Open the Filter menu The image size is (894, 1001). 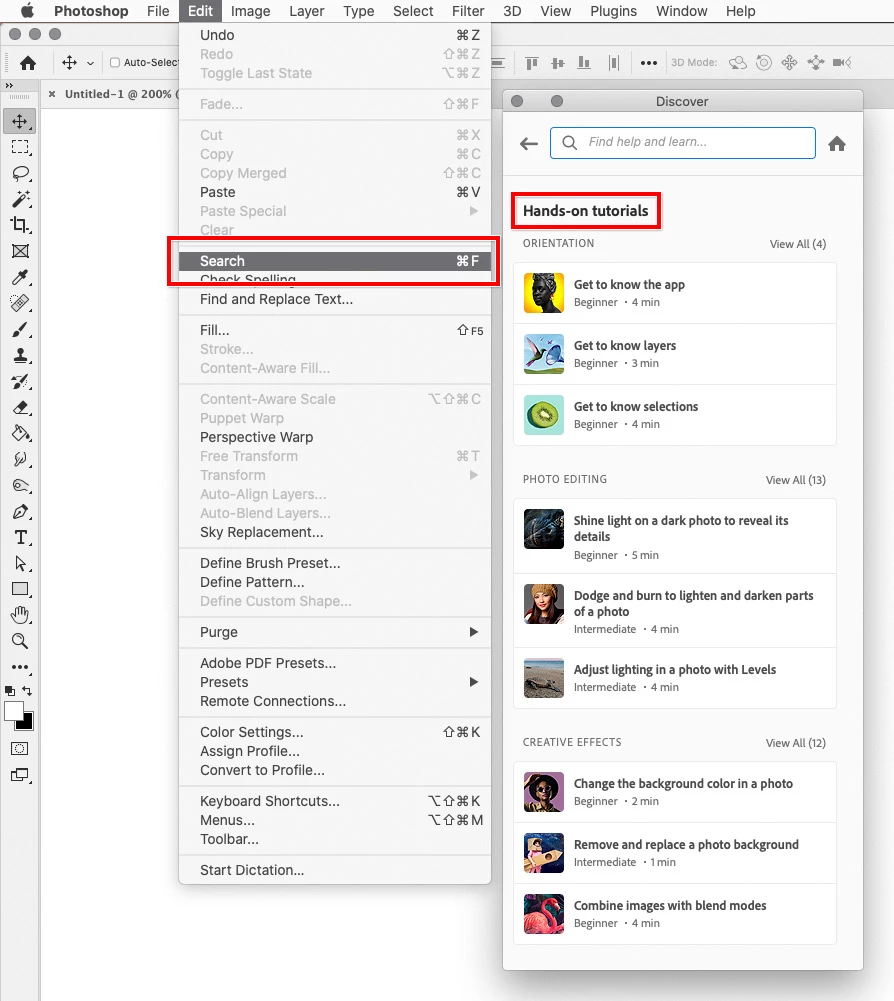click(468, 11)
